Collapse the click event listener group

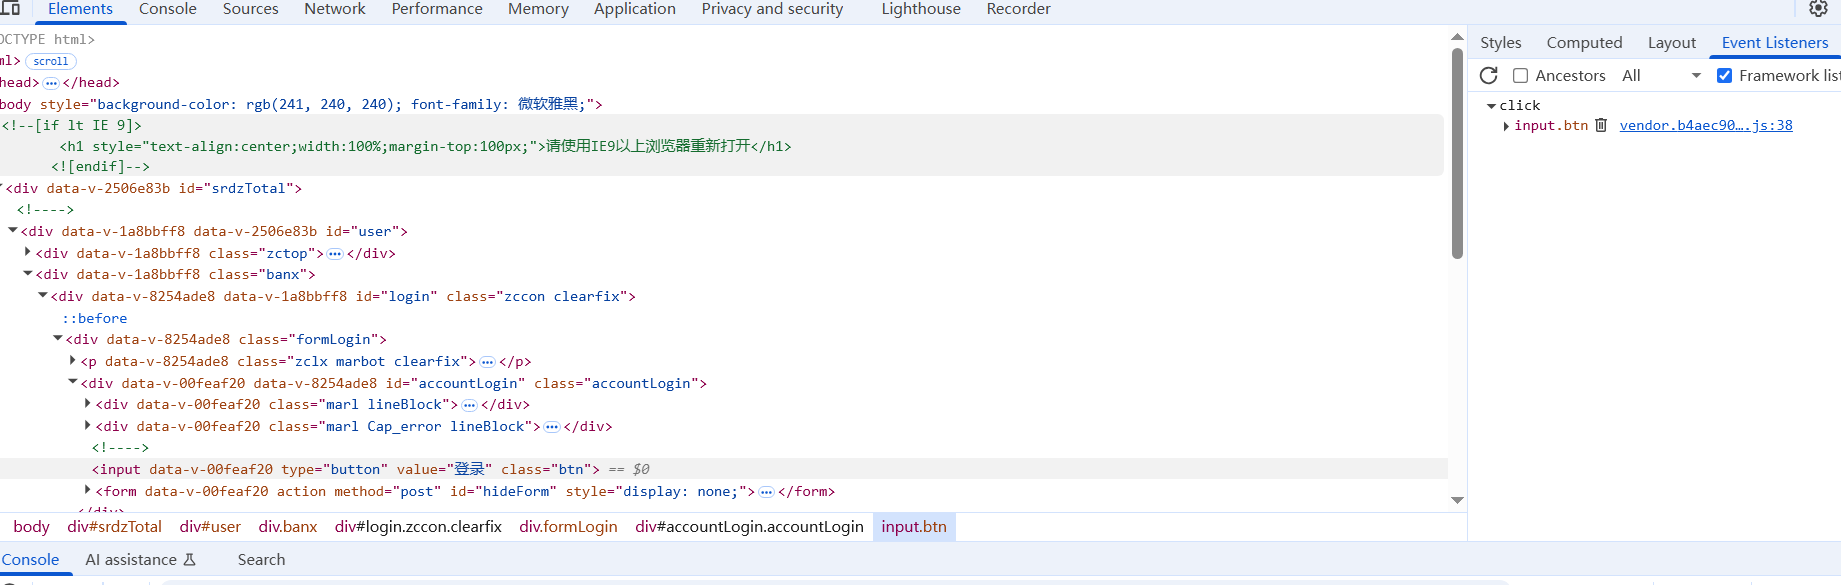coord(1492,106)
